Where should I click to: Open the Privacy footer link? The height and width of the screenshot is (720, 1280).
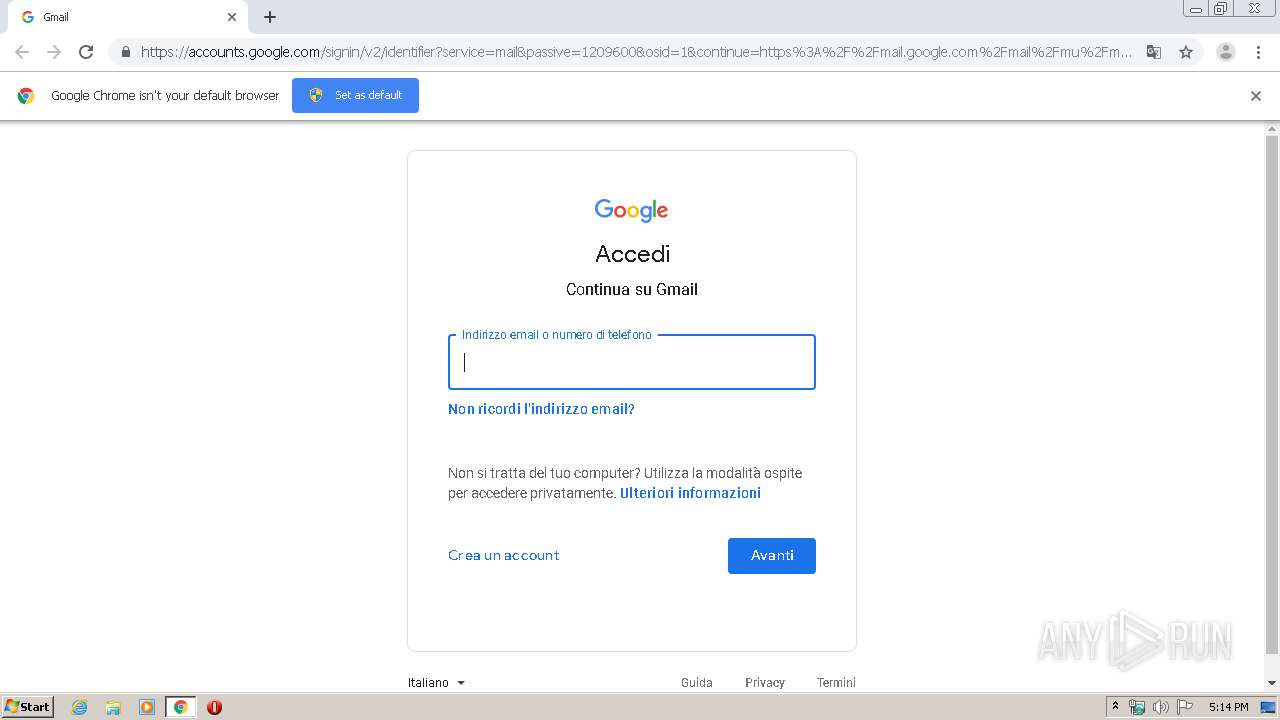coord(765,682)
